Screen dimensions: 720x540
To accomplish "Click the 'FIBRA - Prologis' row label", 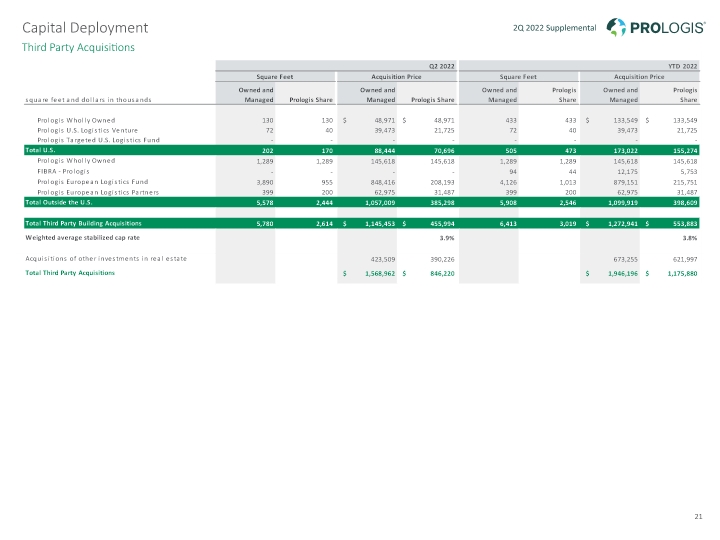I will [x=63, y=171].
